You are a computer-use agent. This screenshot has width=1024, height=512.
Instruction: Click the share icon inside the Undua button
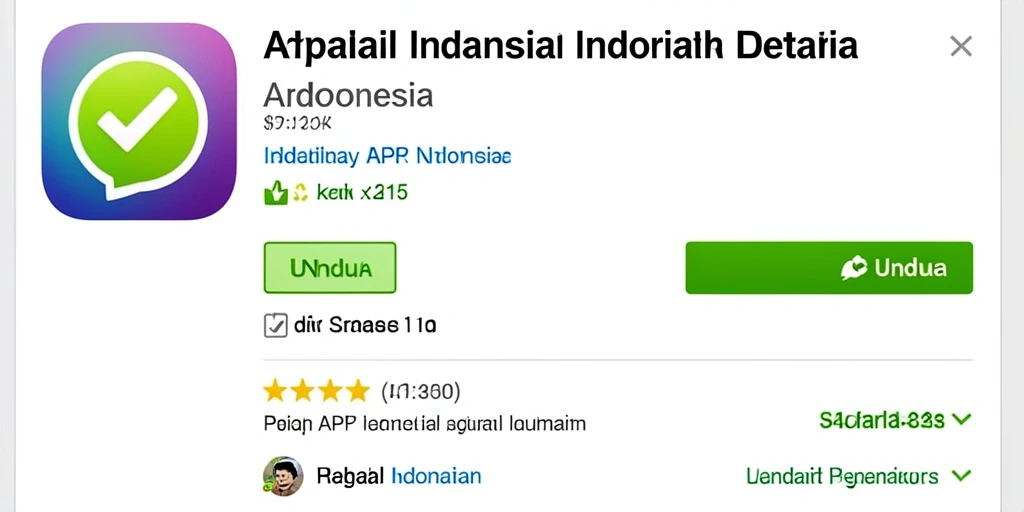coord(854,268)
